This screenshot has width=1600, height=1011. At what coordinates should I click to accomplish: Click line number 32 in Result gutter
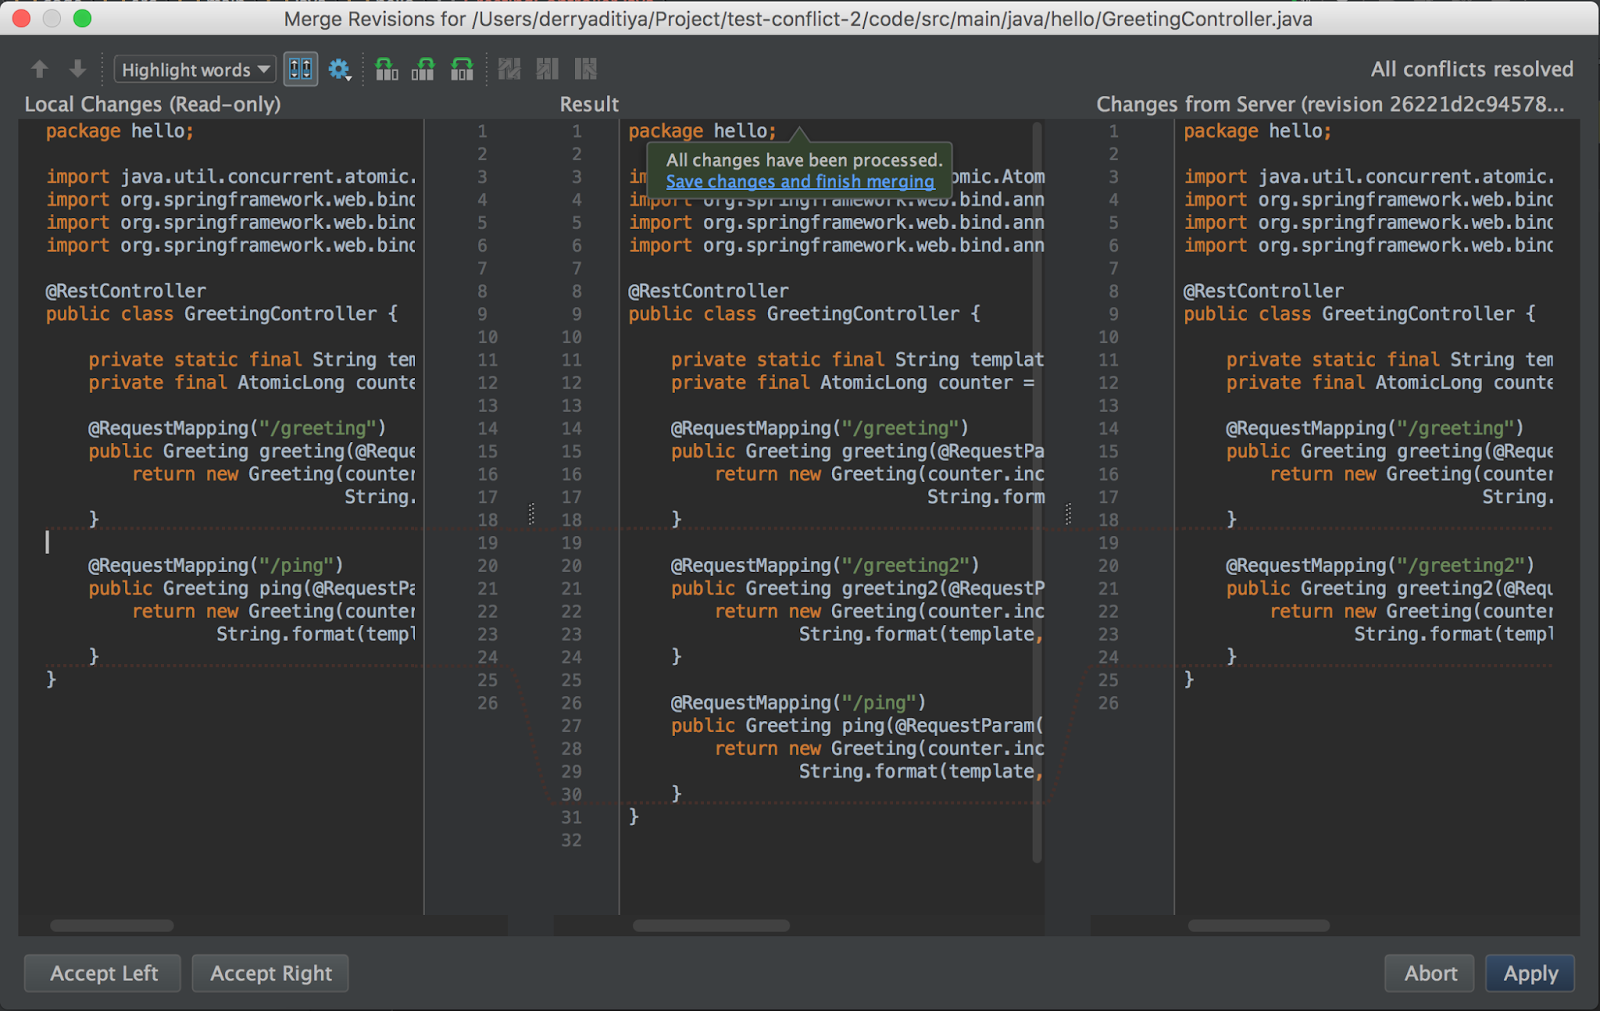(571, 840)
